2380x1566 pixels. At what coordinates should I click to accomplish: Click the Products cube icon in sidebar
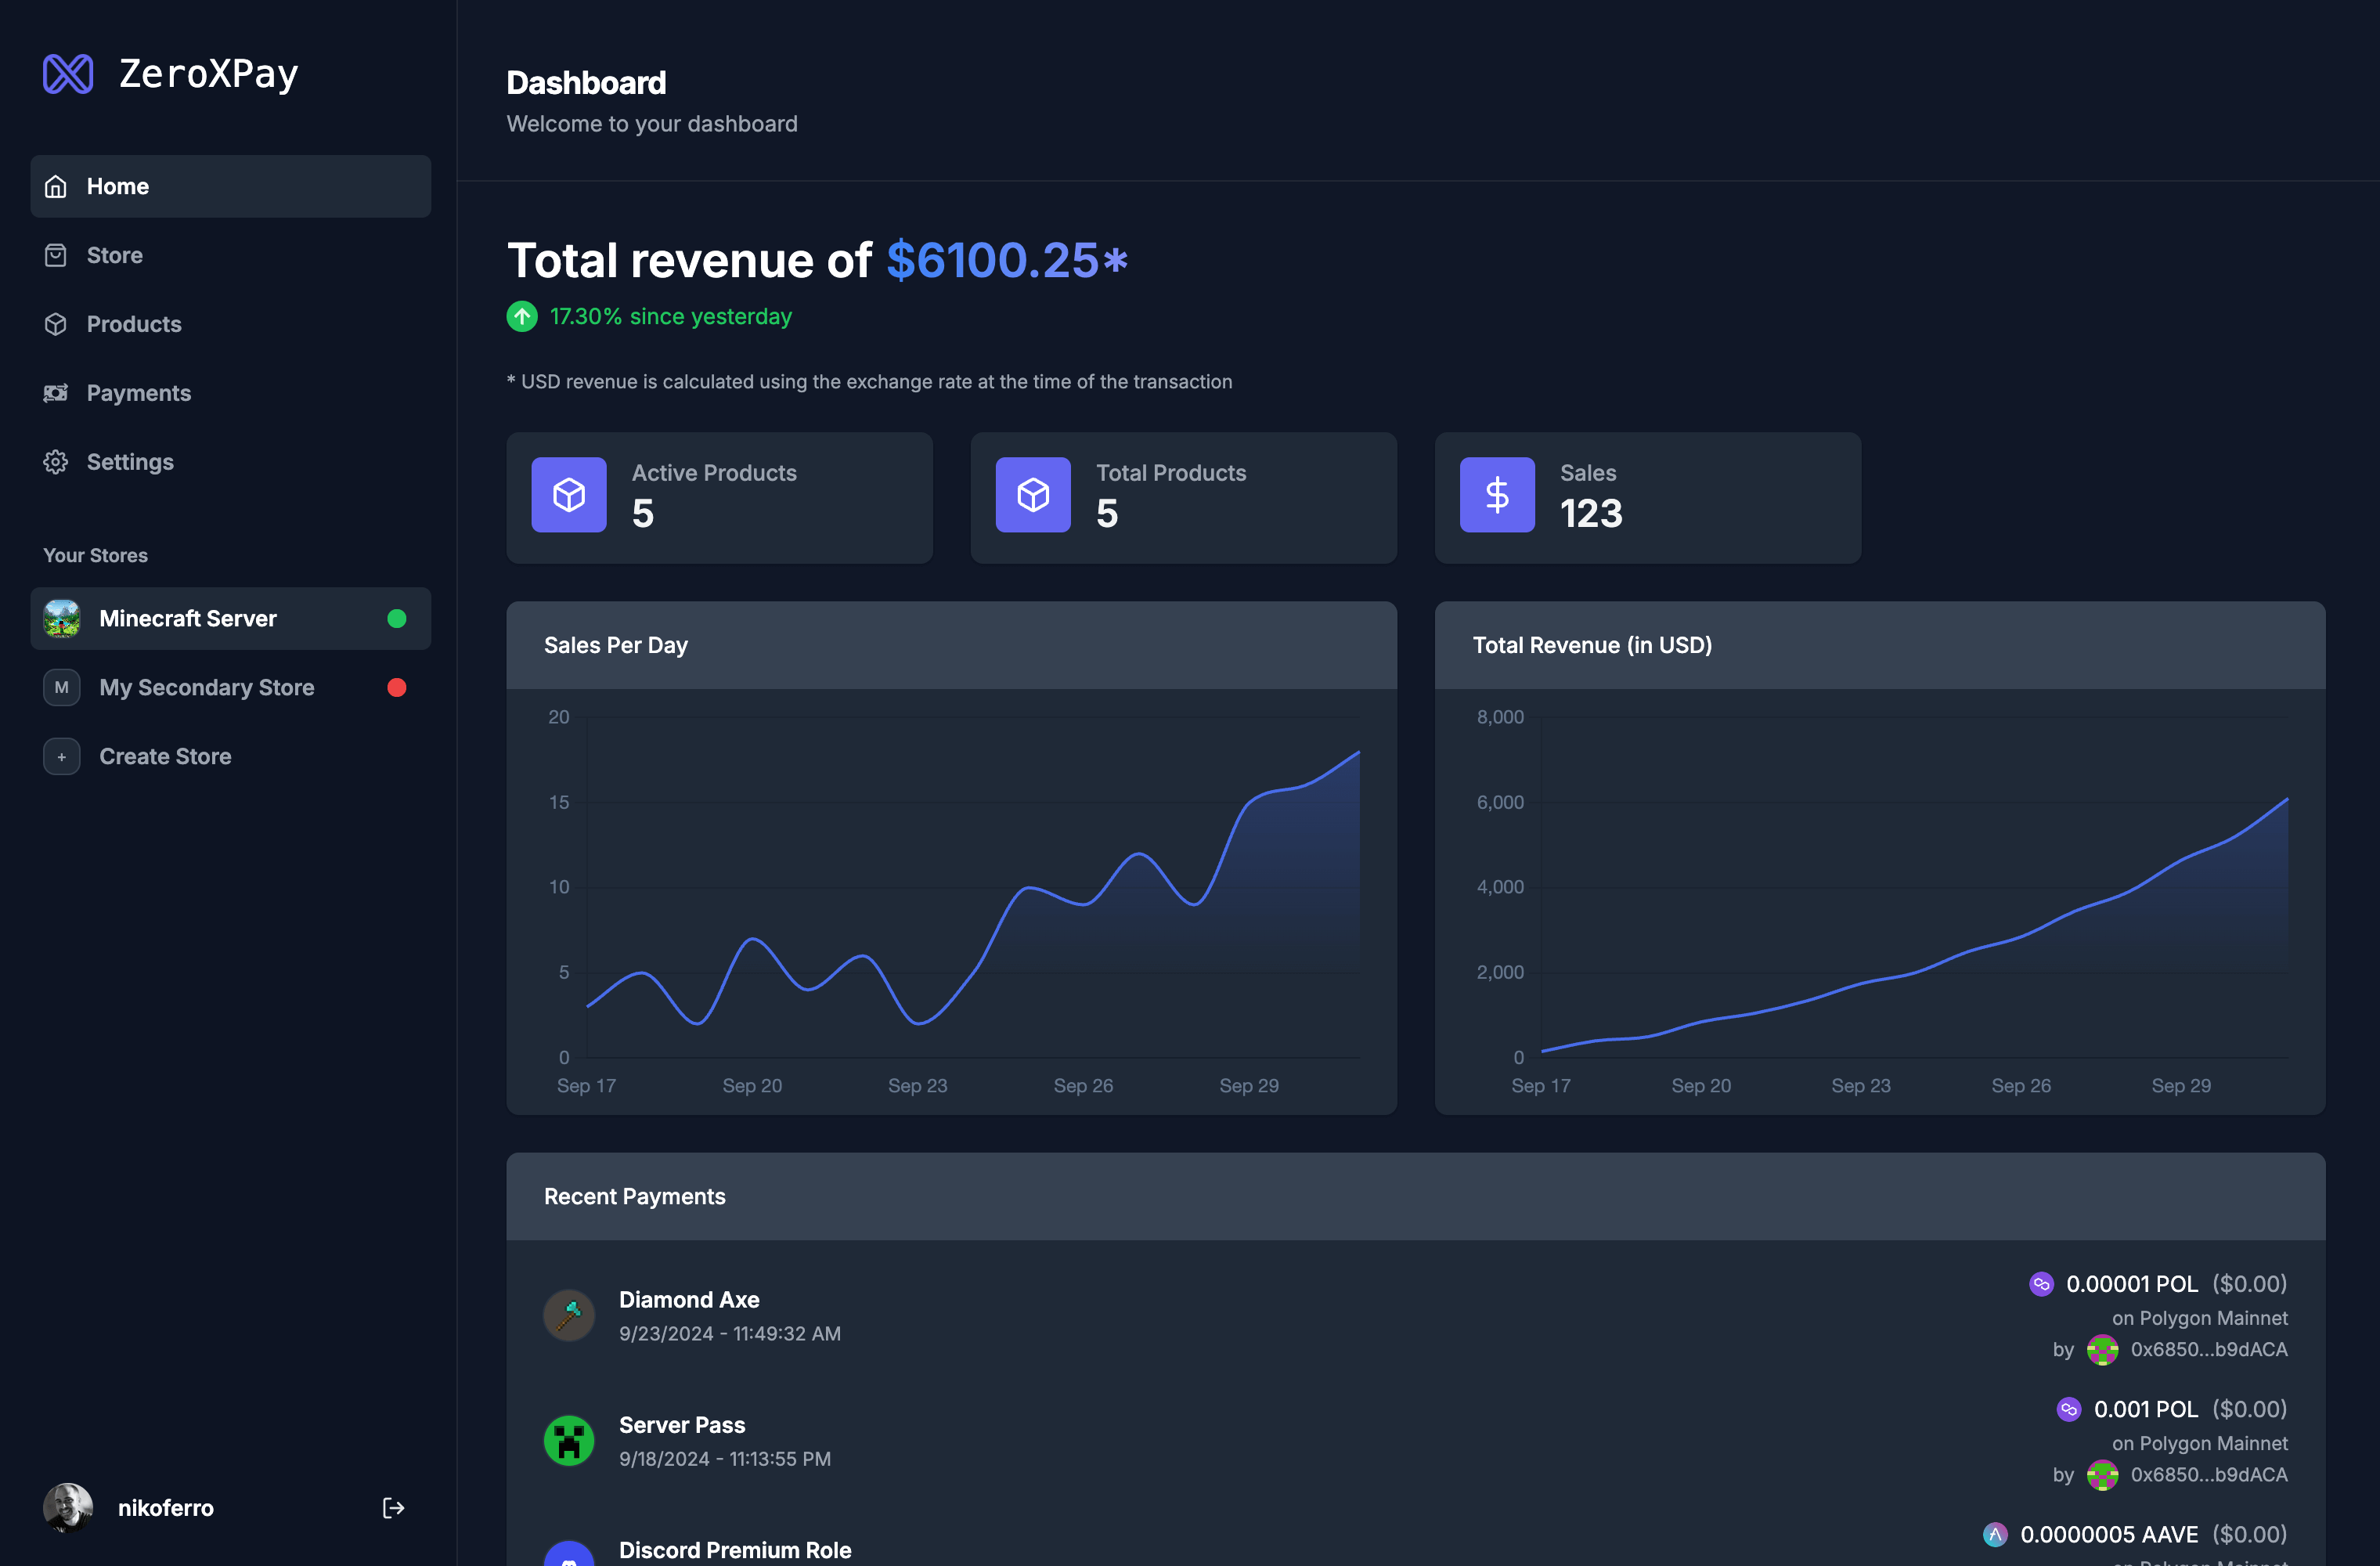56,324
